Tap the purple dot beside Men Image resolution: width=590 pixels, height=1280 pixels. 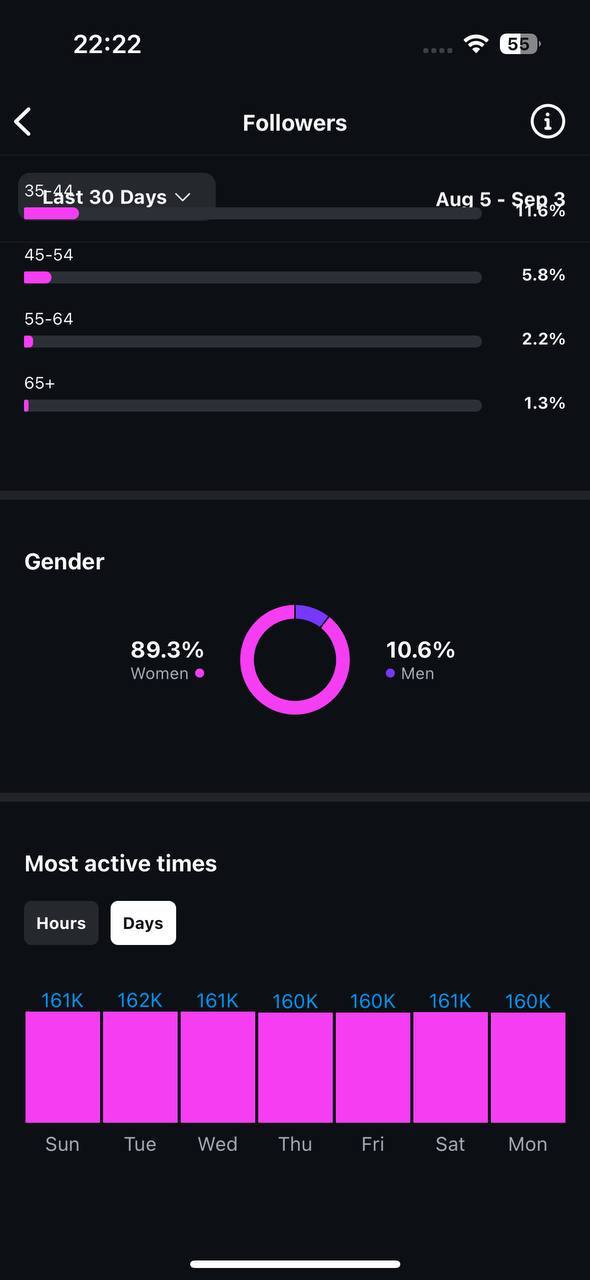tap(390, 673)
